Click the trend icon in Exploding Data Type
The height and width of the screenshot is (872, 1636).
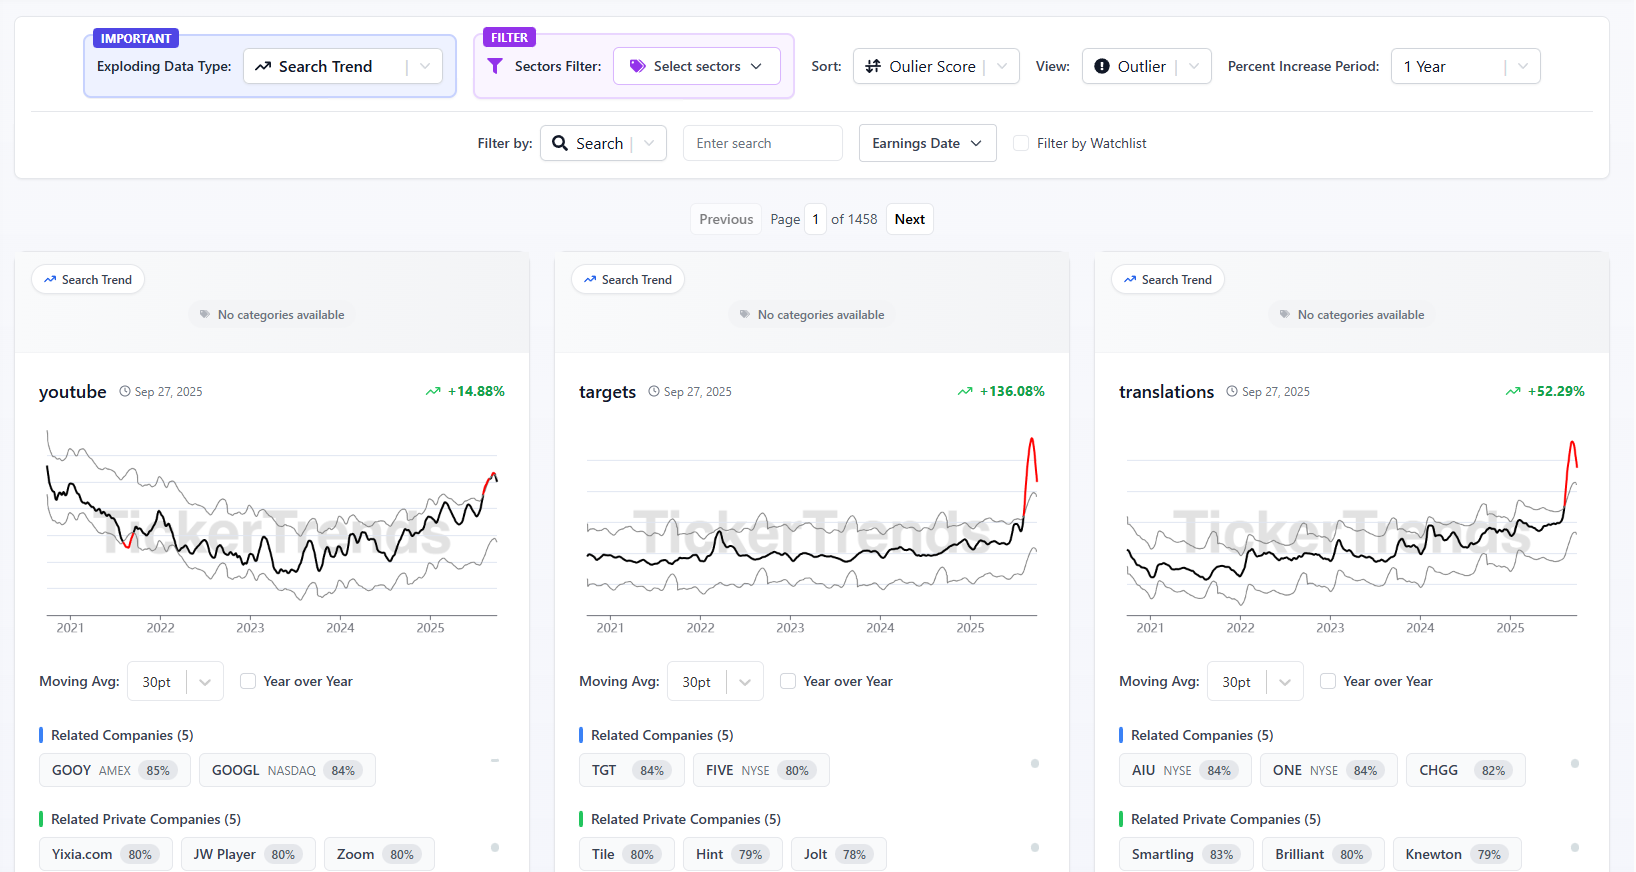263,66
